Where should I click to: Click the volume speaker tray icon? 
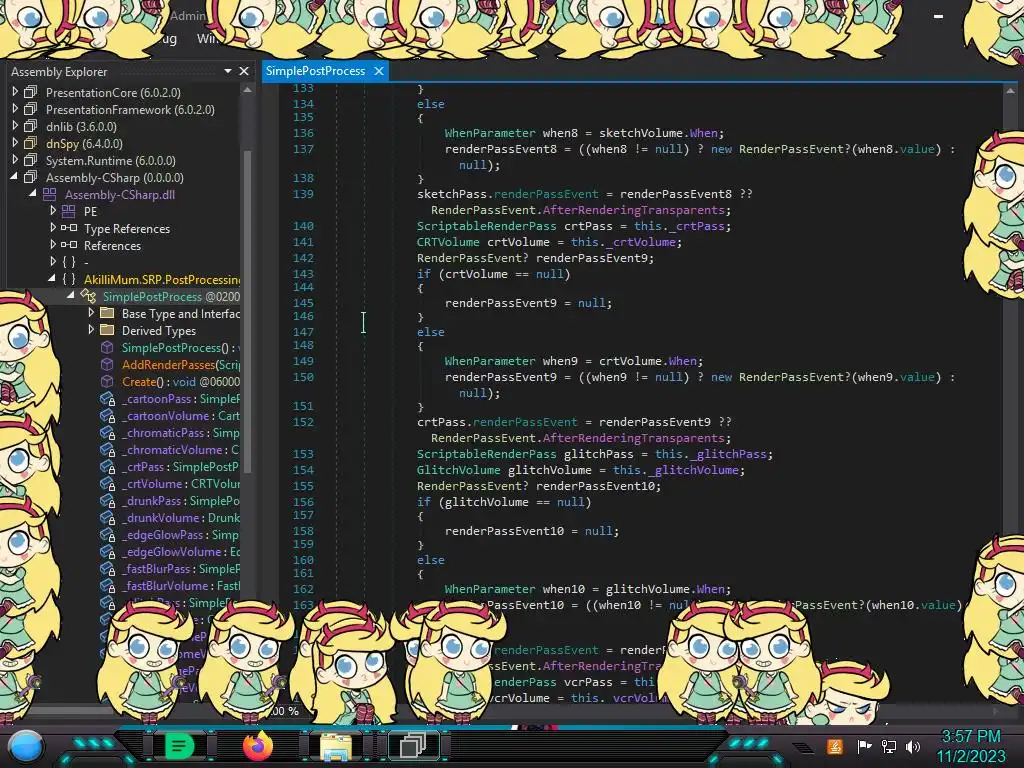pyautogui.click(x=913, y=746)
